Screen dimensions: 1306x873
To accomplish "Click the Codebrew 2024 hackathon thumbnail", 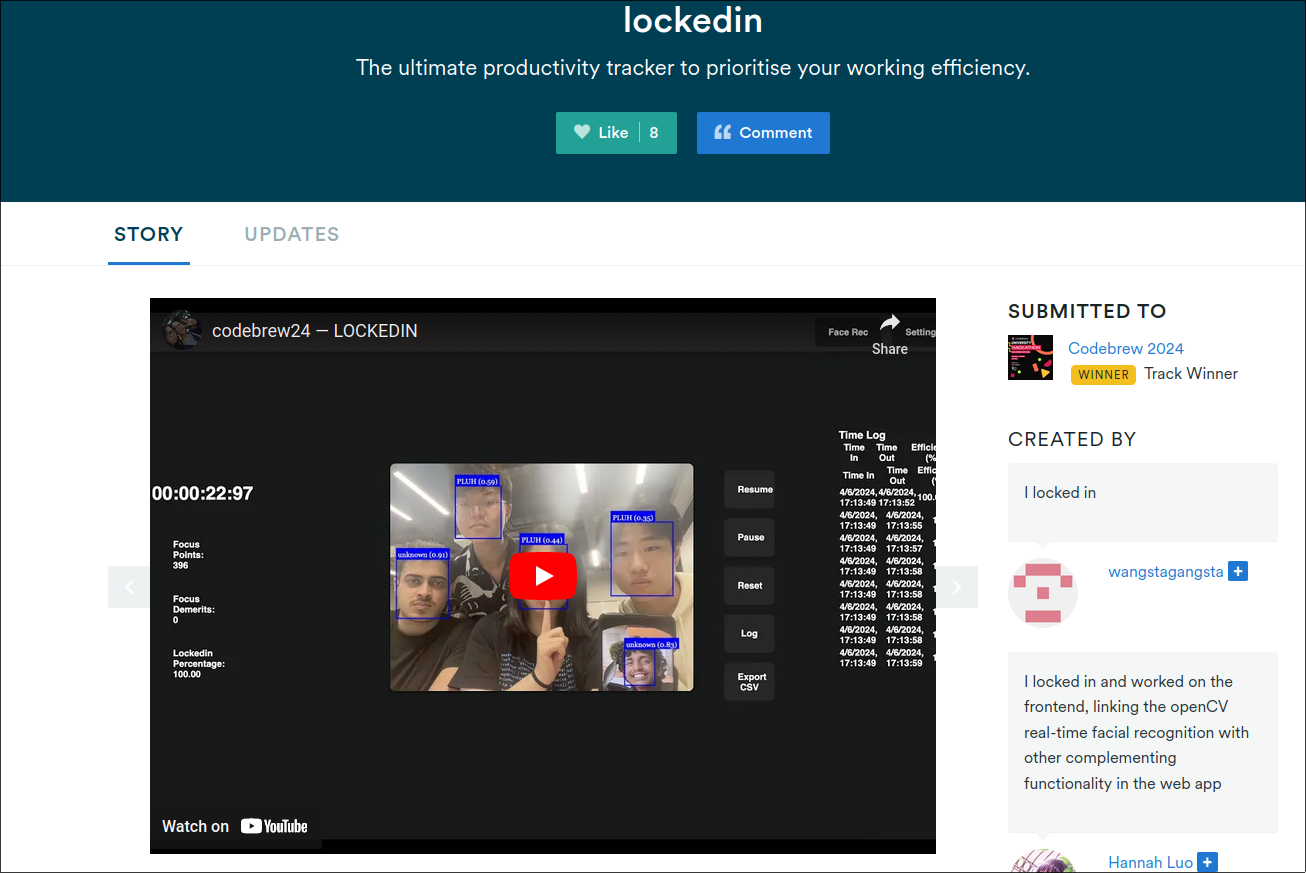I will 1030,358.
